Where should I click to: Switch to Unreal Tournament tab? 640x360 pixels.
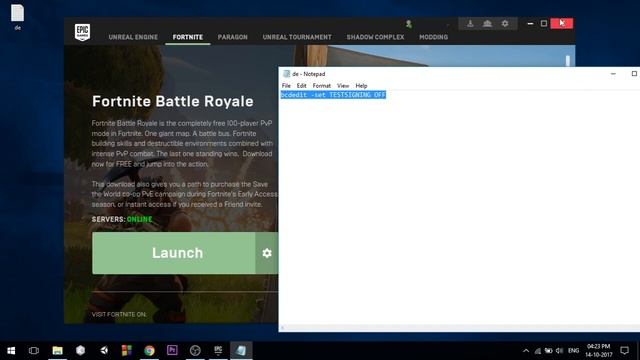click(x=297, y=37)
